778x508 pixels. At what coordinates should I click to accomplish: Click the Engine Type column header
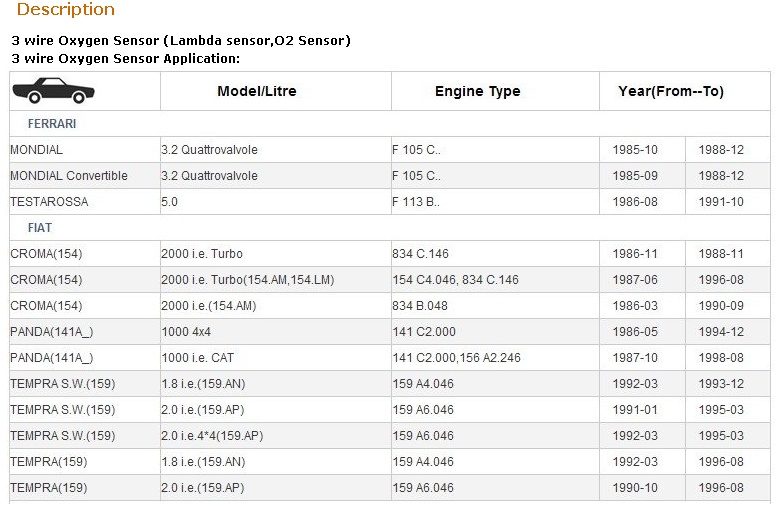[477, 91]
